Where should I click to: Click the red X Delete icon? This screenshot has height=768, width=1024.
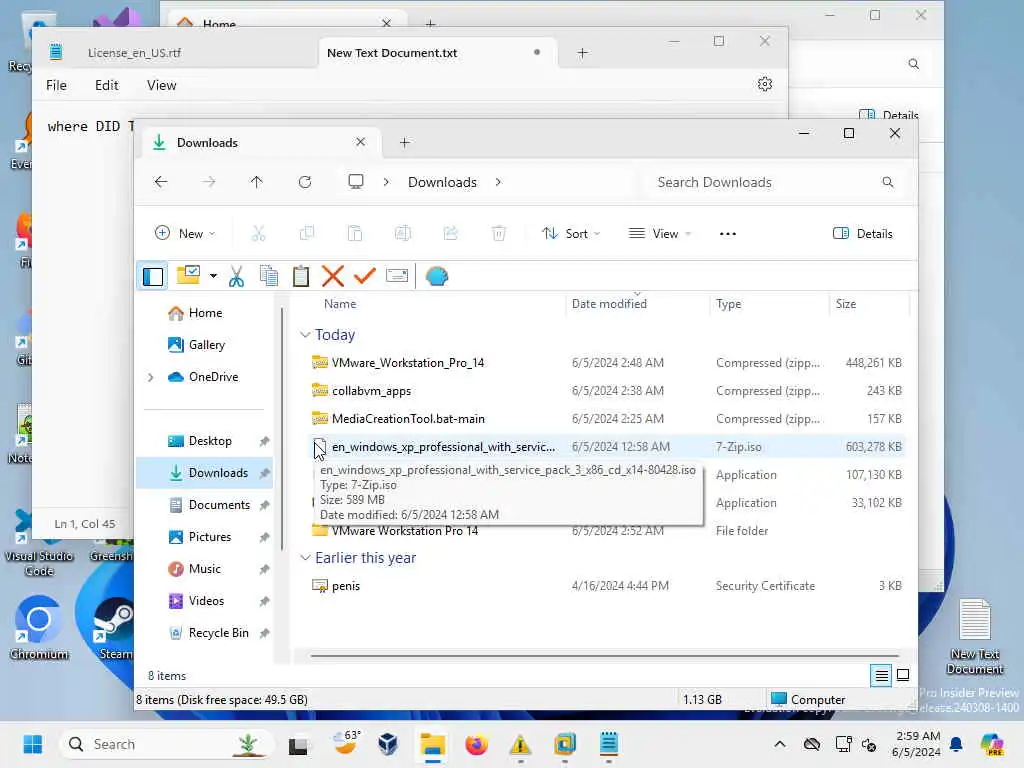(x=333, y=276)
